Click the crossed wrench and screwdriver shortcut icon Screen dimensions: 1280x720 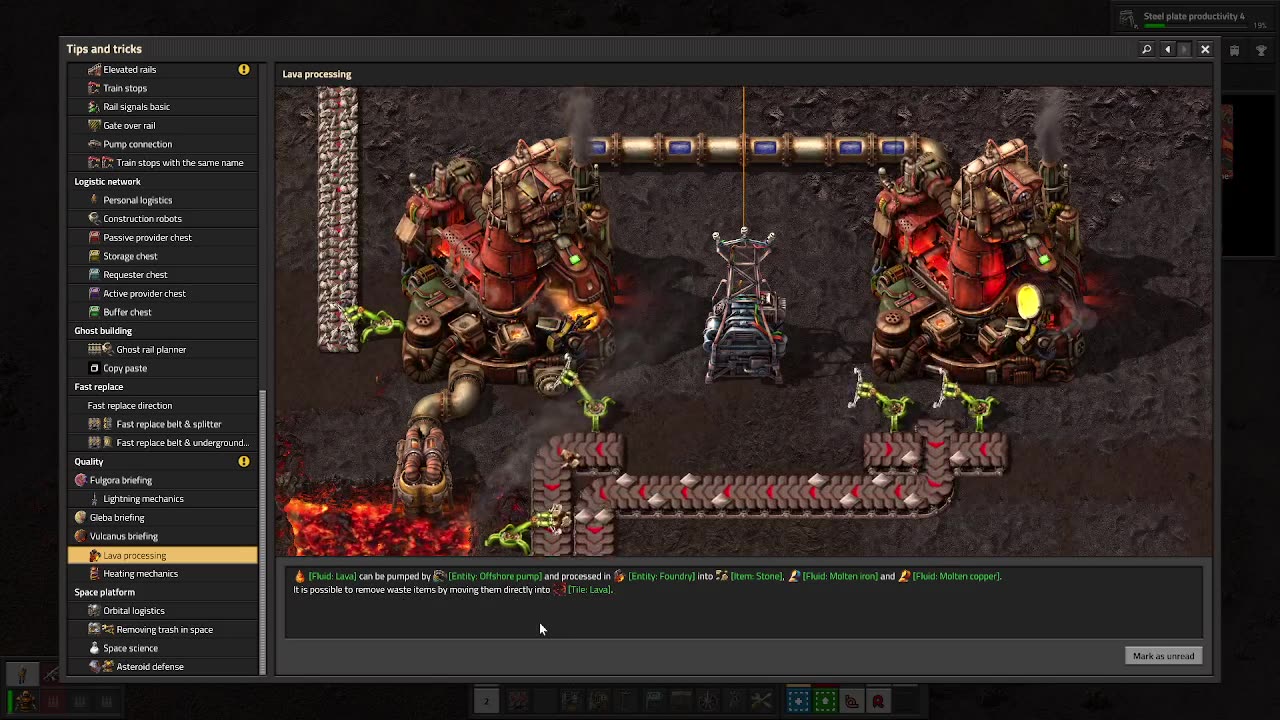click(761, 701)
